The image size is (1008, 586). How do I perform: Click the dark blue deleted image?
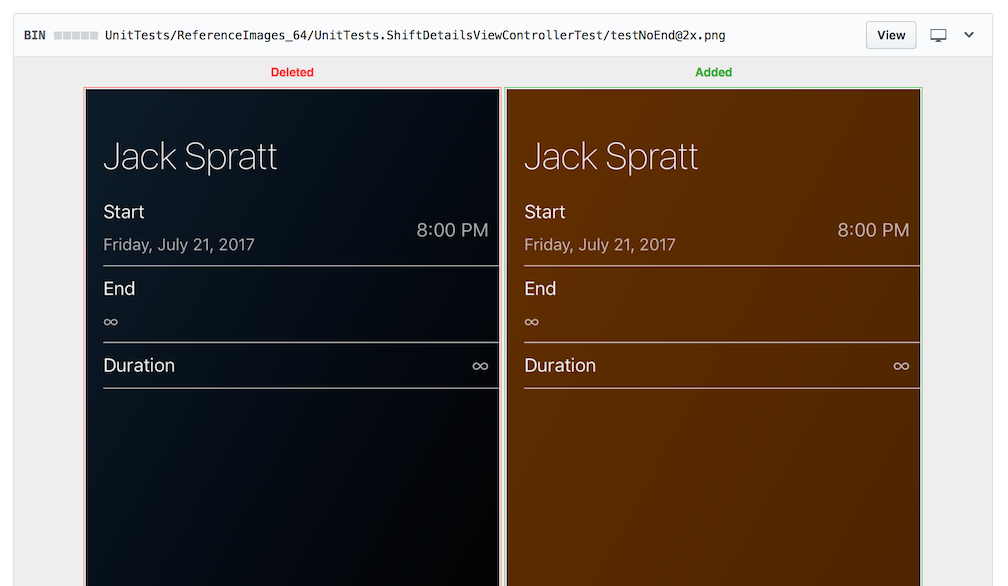click(x=292, y=480)
